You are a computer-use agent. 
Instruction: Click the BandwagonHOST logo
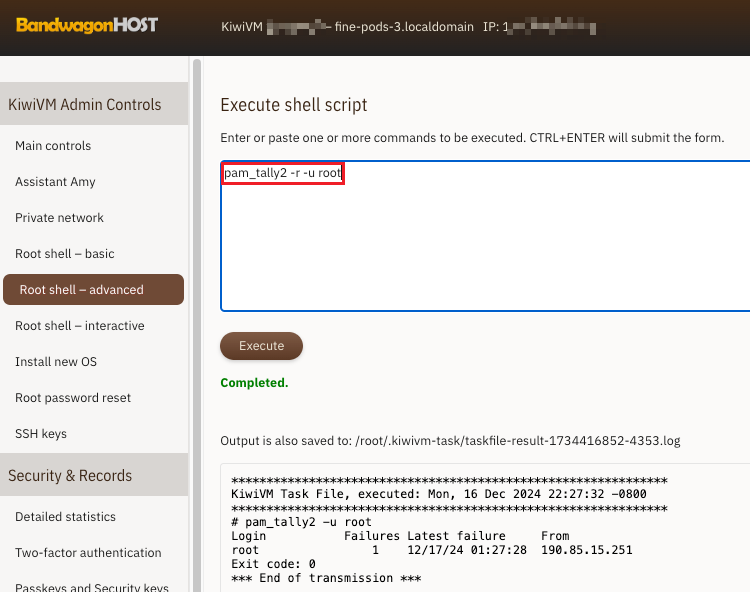[x=87, y=24]
